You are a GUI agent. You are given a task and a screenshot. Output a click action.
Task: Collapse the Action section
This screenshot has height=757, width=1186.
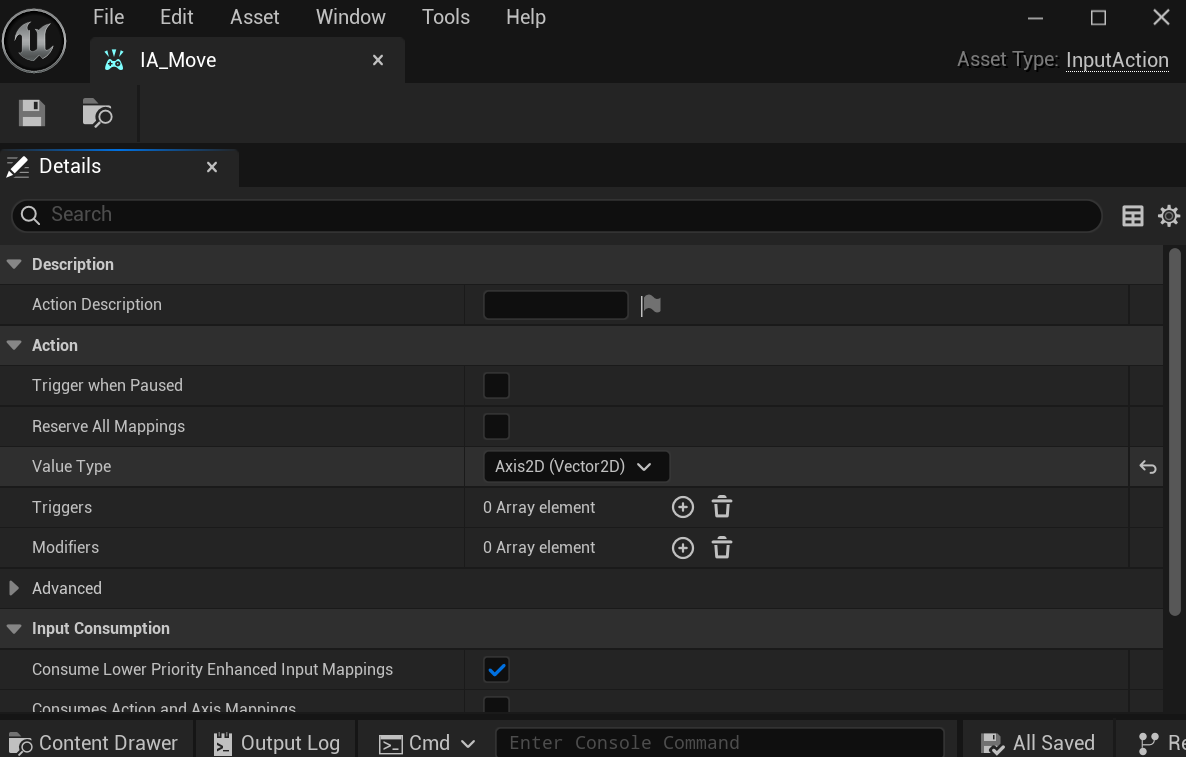pos(14,345)
